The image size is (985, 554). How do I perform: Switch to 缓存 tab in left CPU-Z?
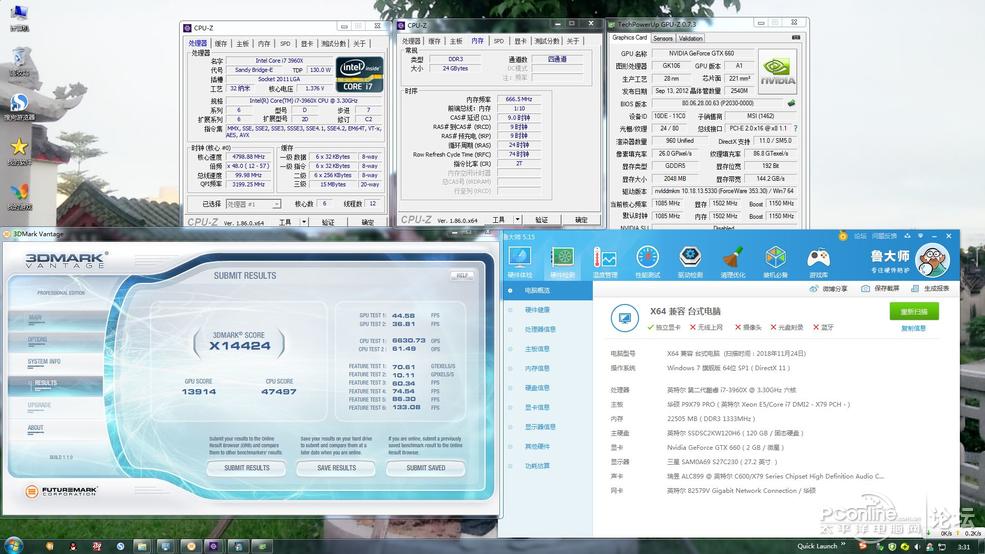tap(221, 43)
